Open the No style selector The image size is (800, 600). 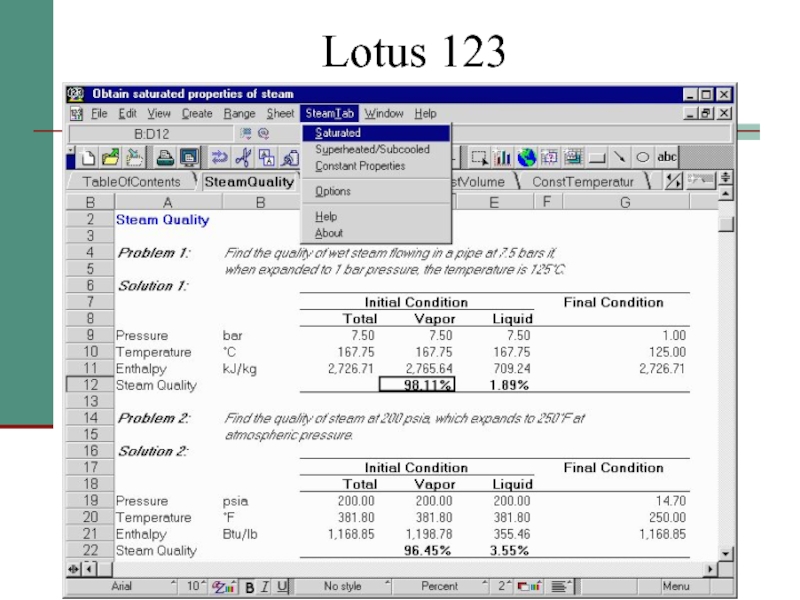tap(343, 586)
